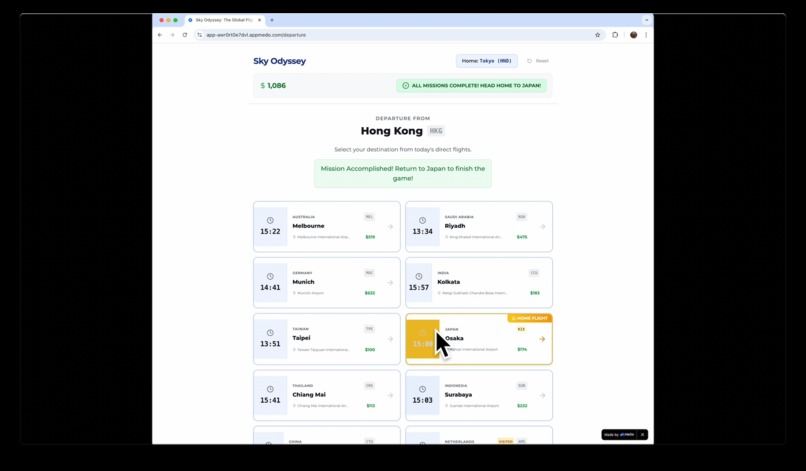Reset the game with the Reset button
This screenshot has height=471, width=806.
point(538,61)
